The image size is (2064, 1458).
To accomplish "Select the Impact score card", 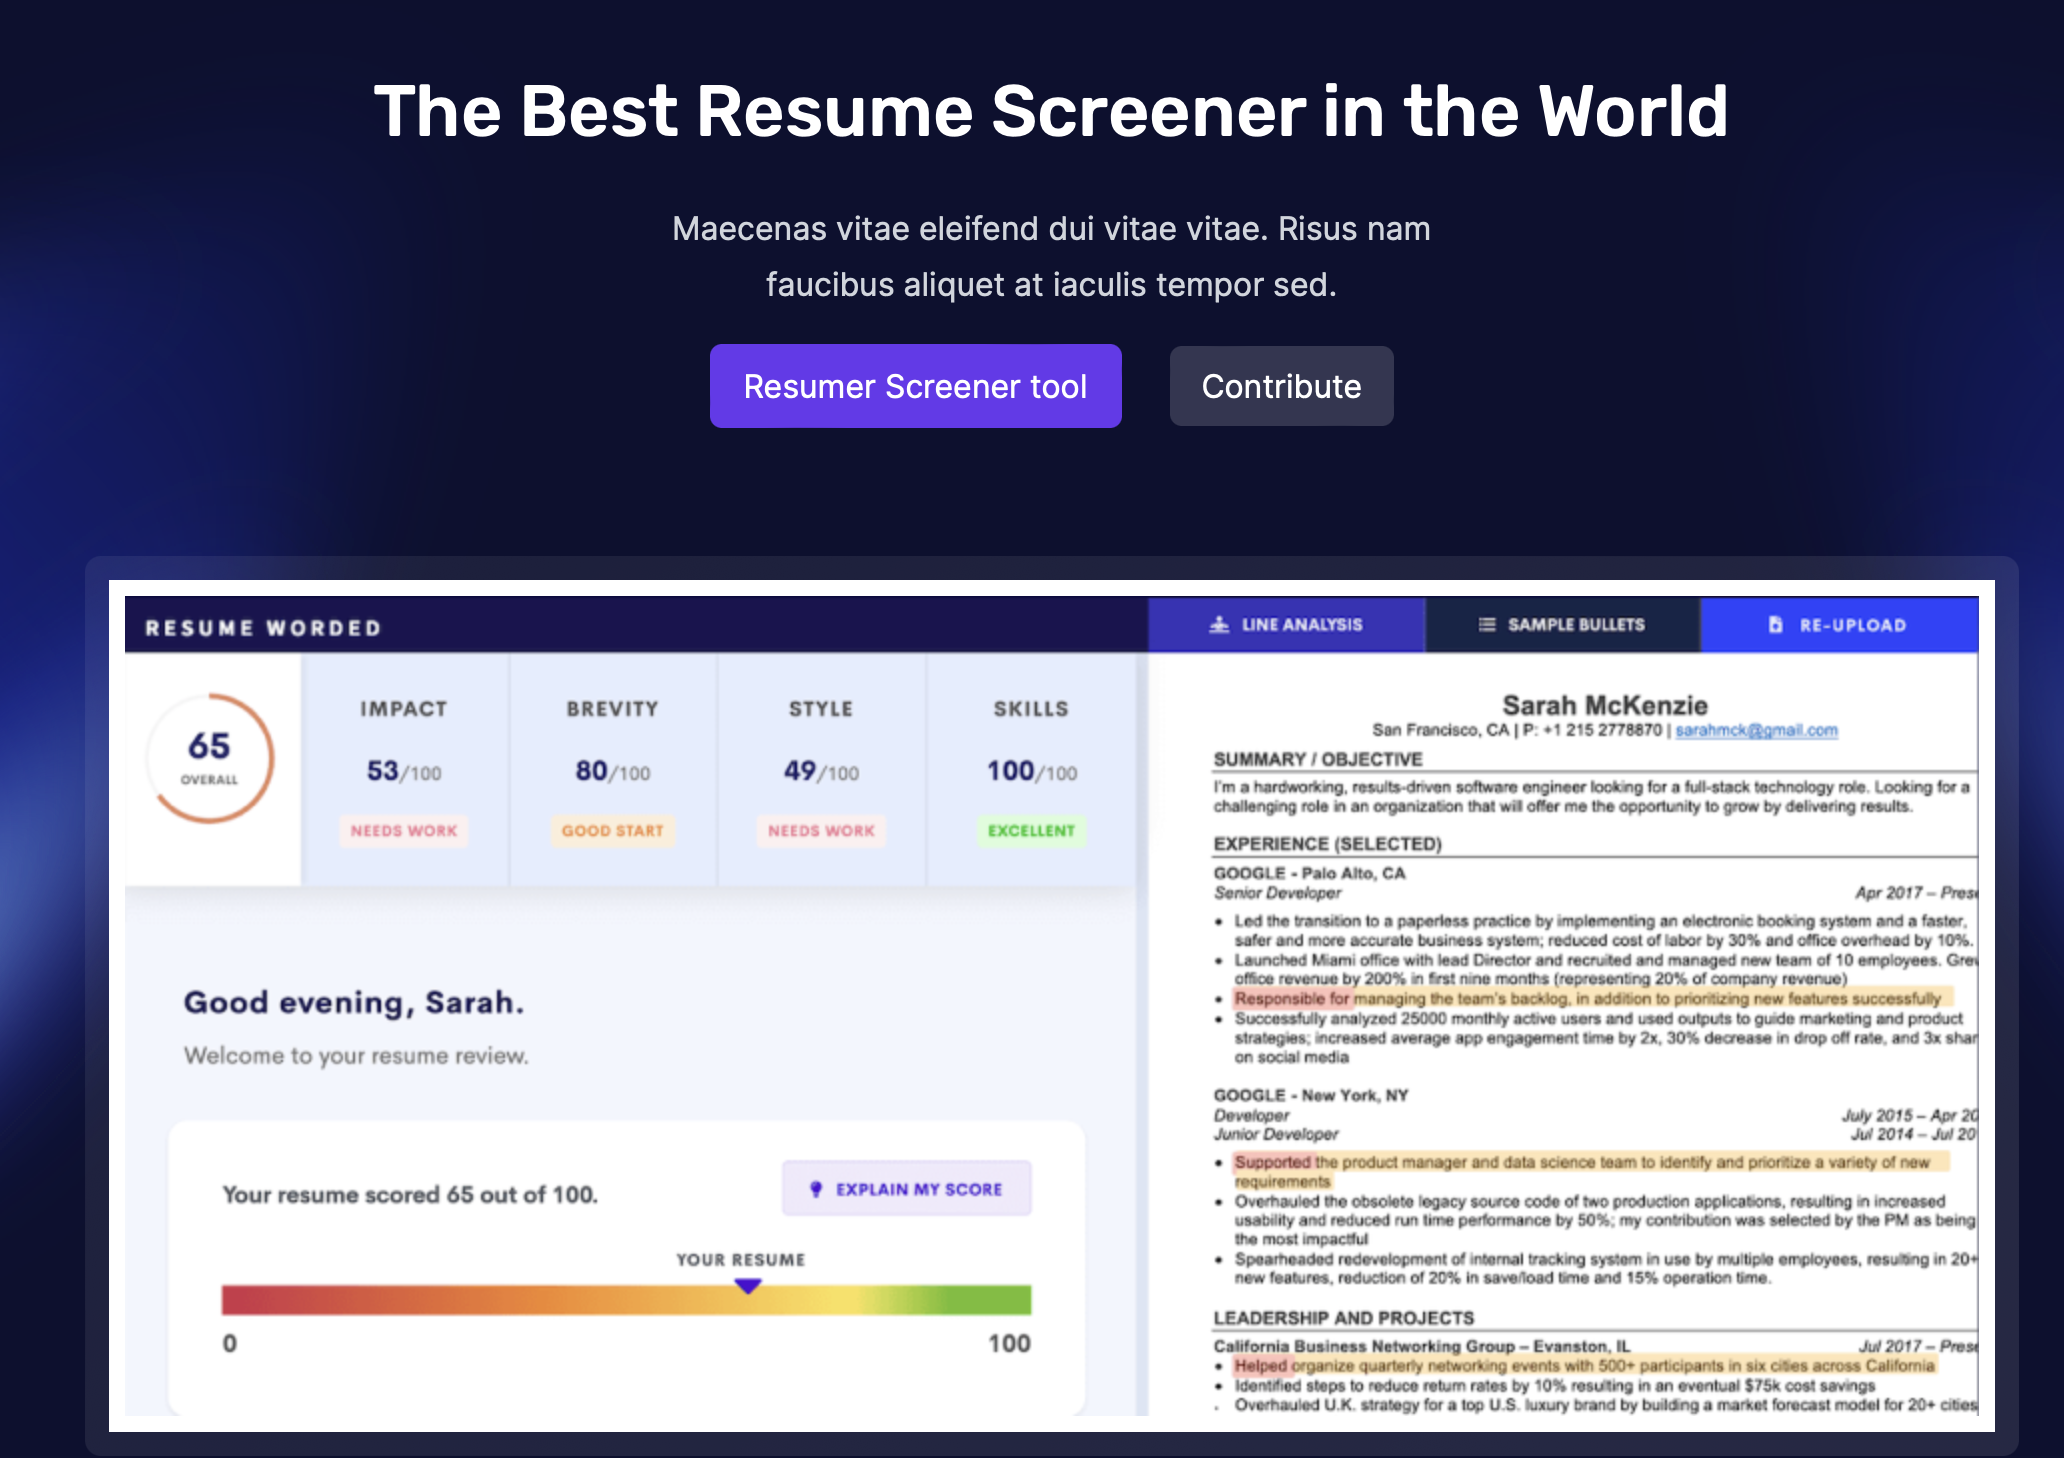I will (404, 769).
